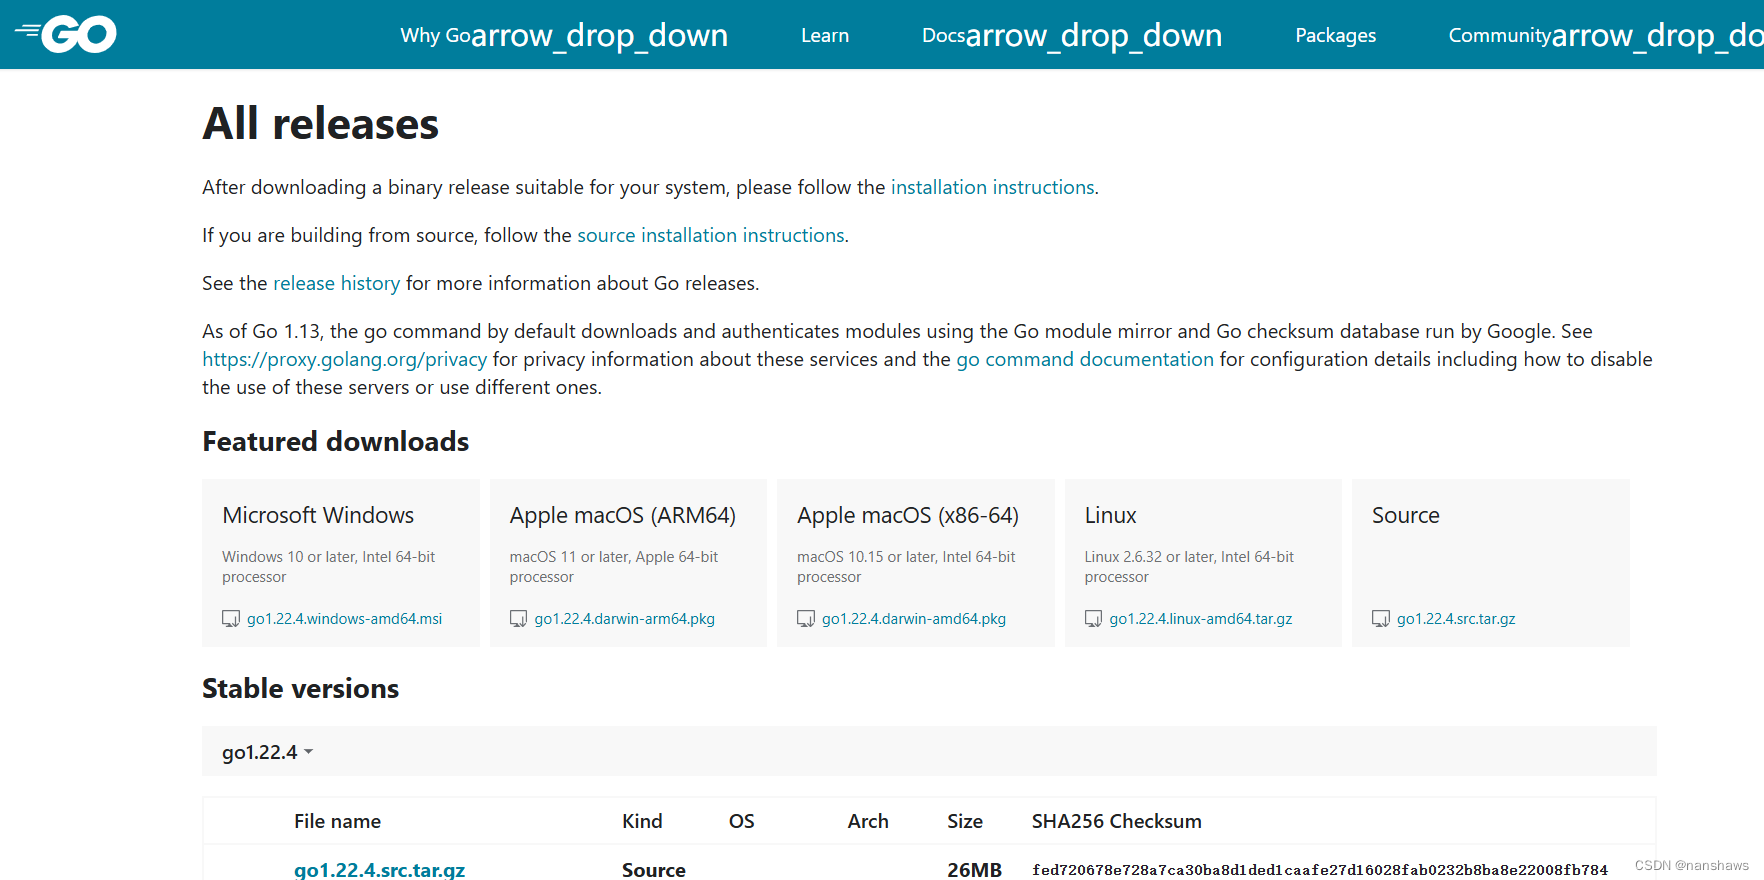
Task: Open the Packages menu item
Action: 1336,35
